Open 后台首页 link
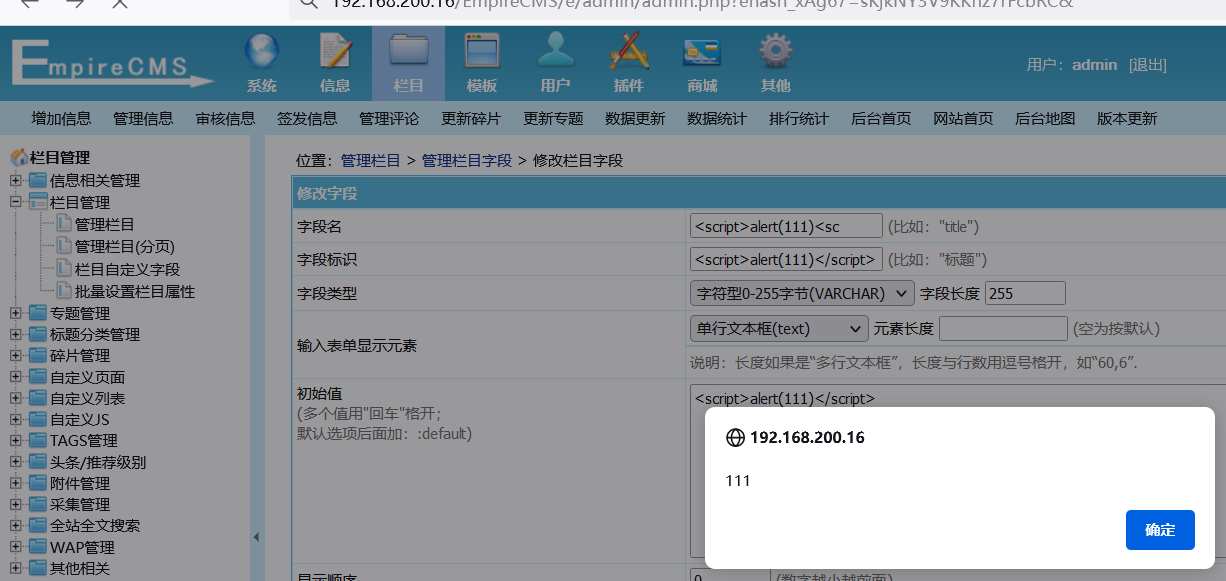Screen dimensions: 1226x581 [881, 119]
